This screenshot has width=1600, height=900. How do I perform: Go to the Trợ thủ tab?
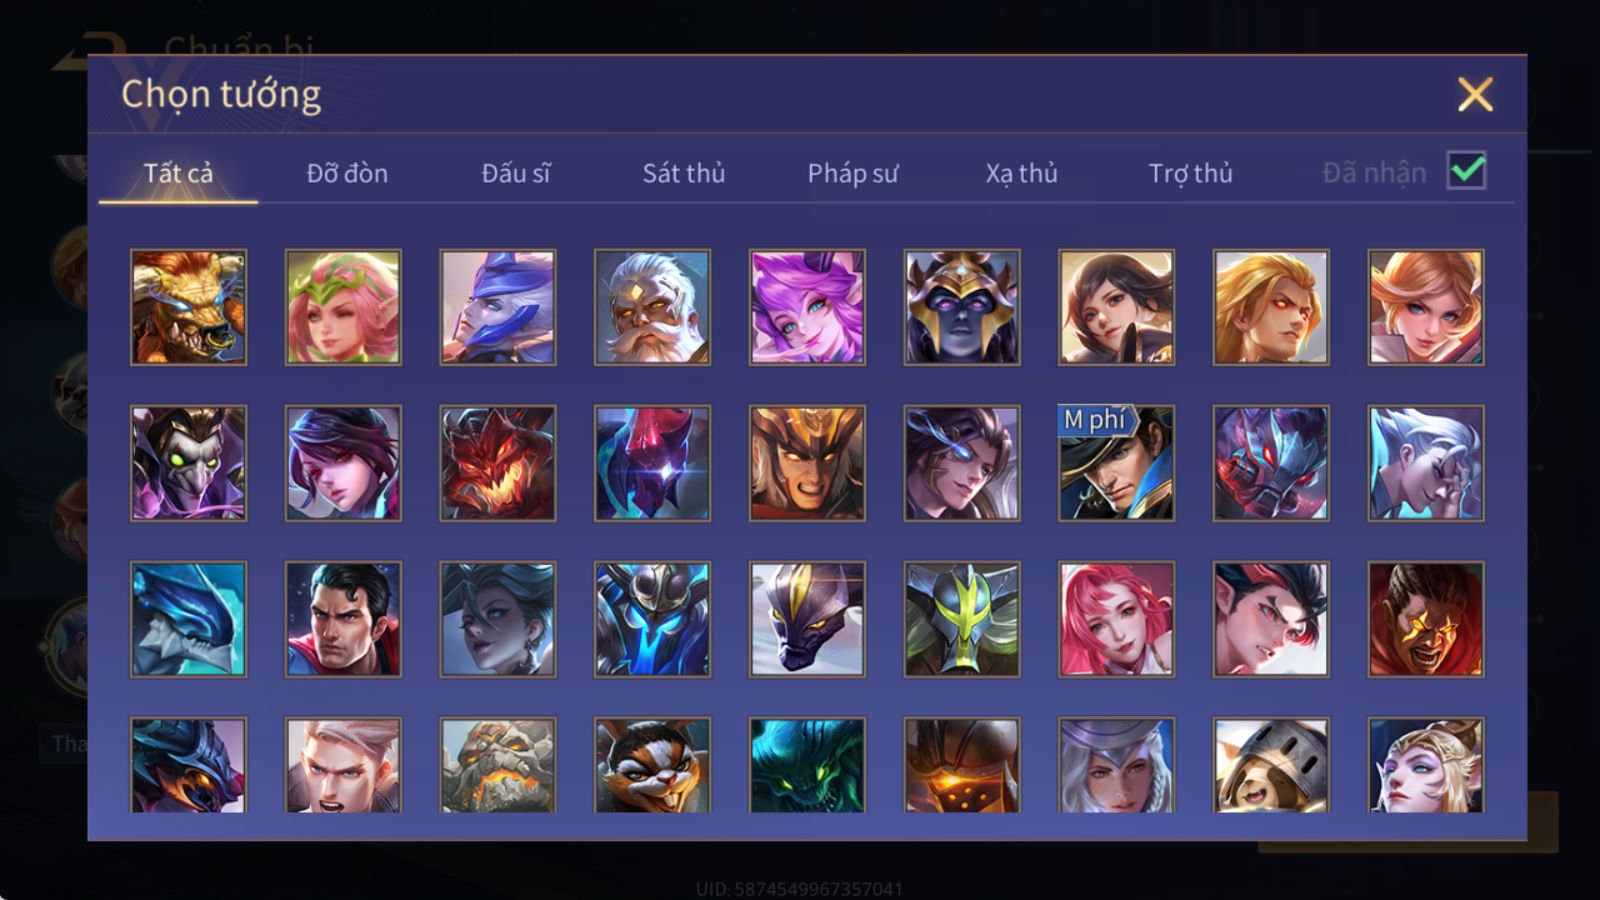[x=1190, y=173]
